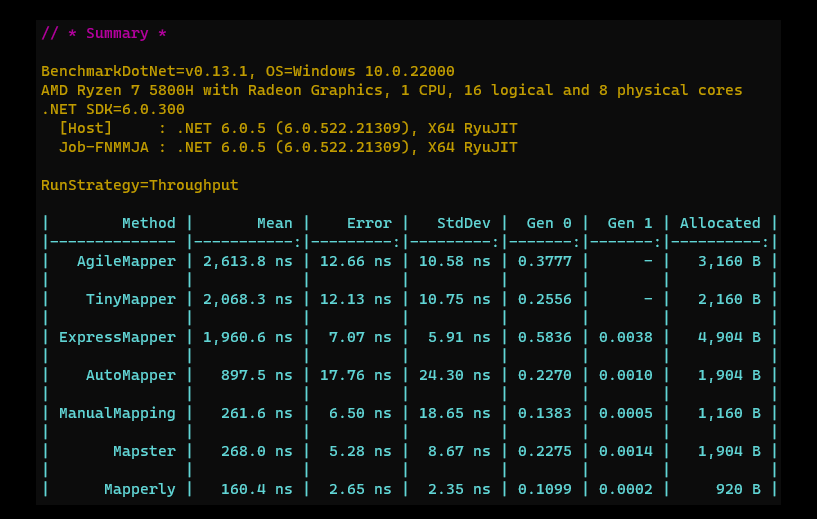Viewport: 817px width, 519px height.
Task: Select the AutoMapper method name
Action: coord(131,375)
